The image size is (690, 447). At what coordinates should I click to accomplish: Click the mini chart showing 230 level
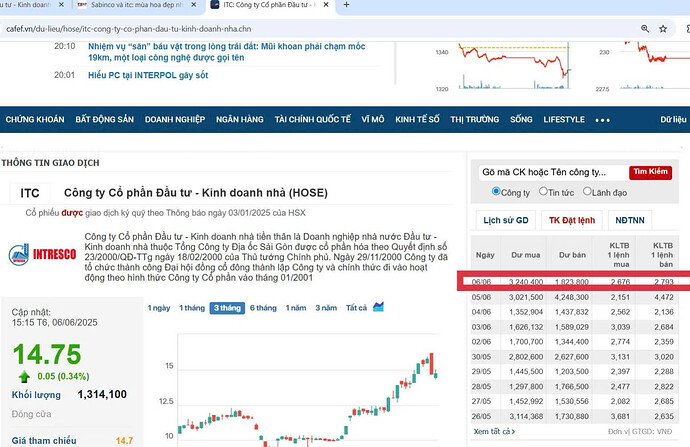(x=642, y=66)
